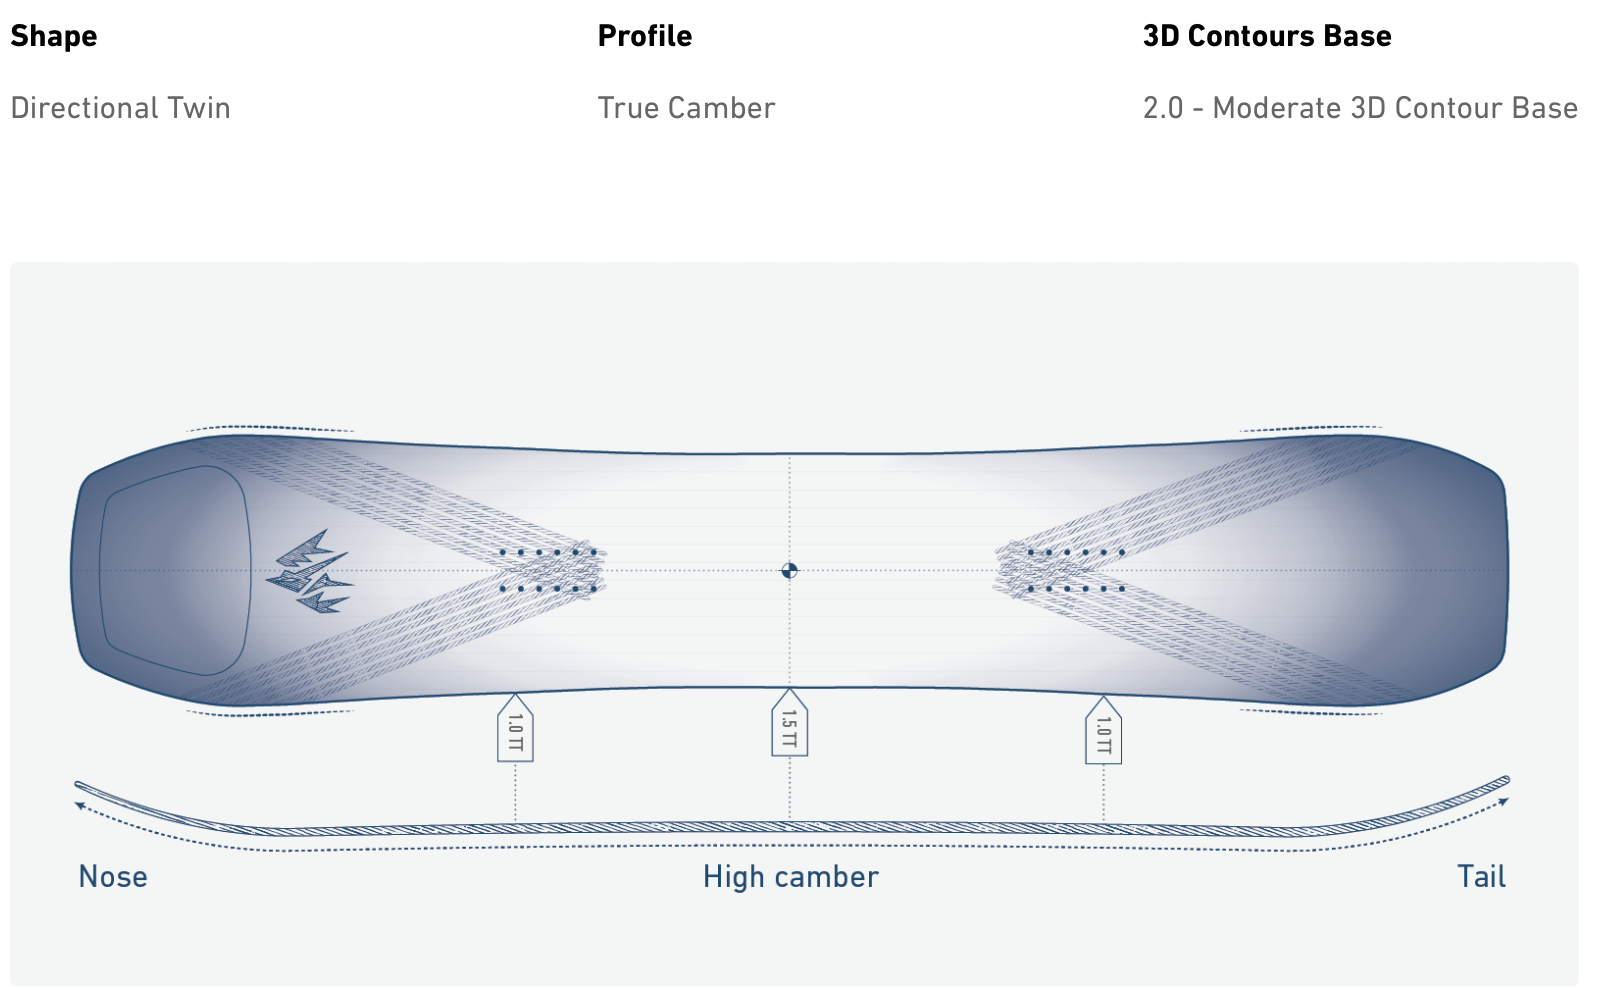
Task: Click the 3D Contours Base heading
Action: click(x=1267, y=36)
